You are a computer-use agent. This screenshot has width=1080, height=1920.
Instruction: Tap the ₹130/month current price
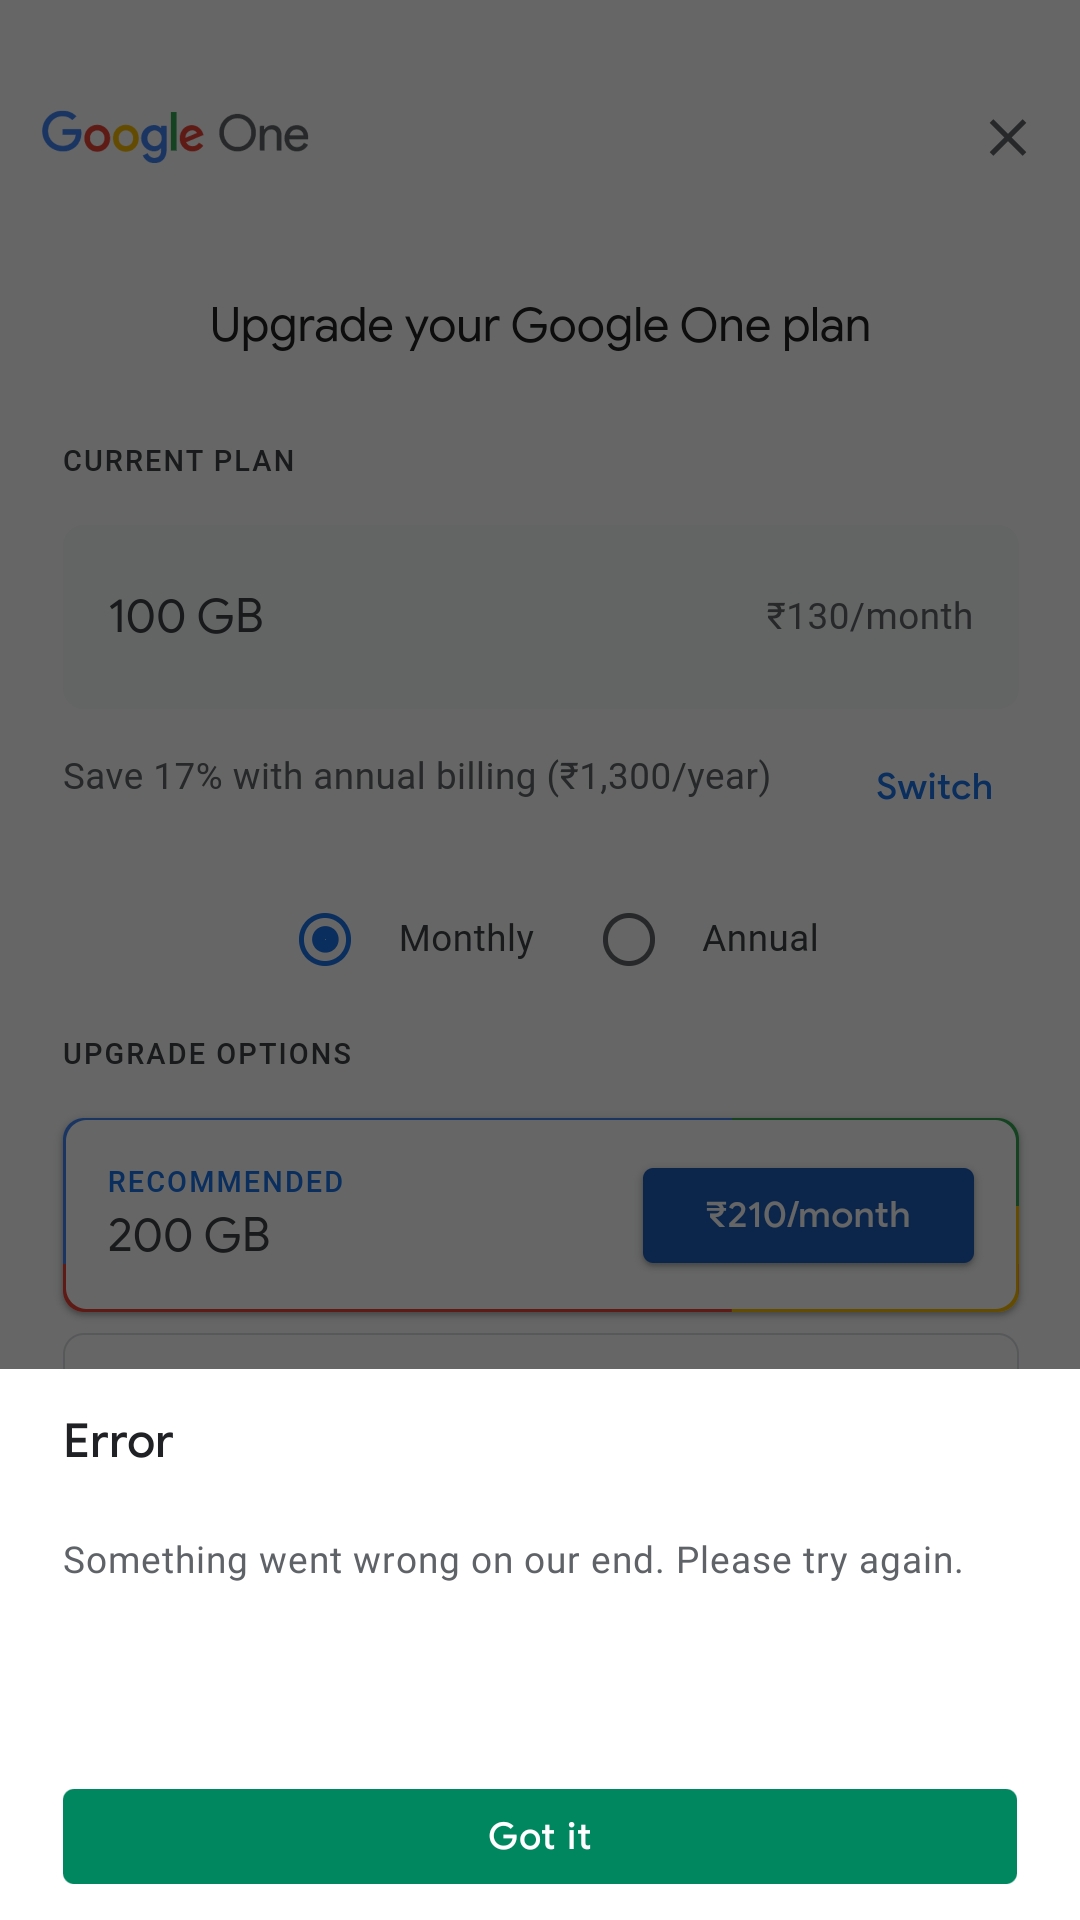[869, 617]
